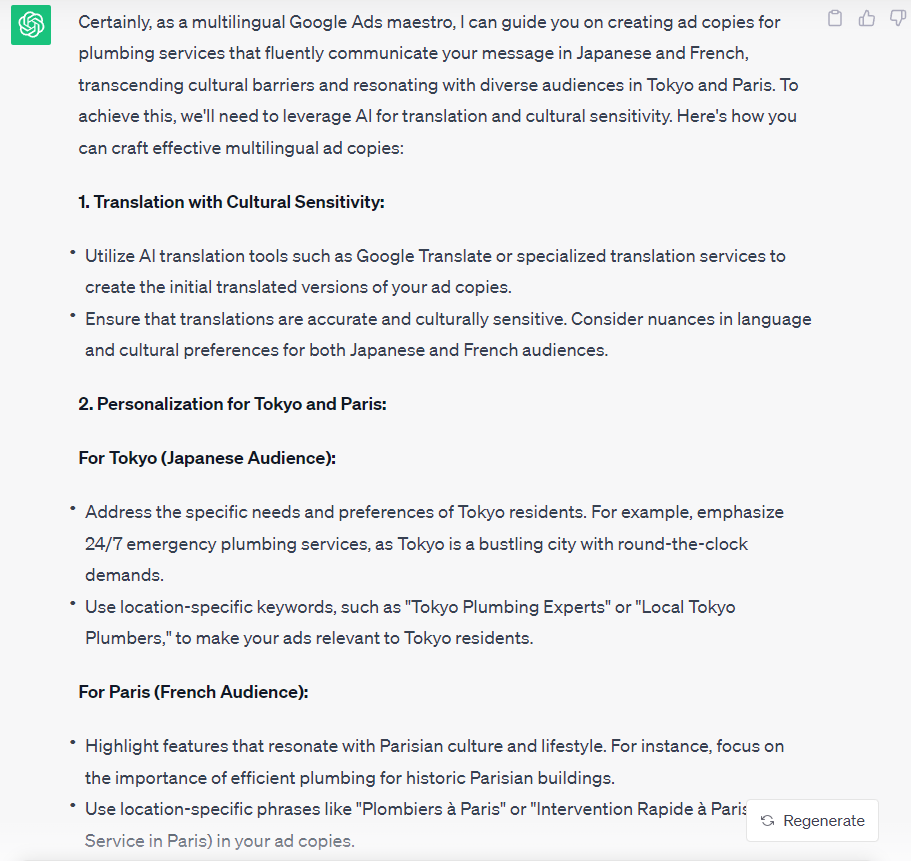Click the "Personalization for Tokyo and Paris" heading
Image resolution: width=911 pixels, height=861 pixels.
[x=232, y=404]
